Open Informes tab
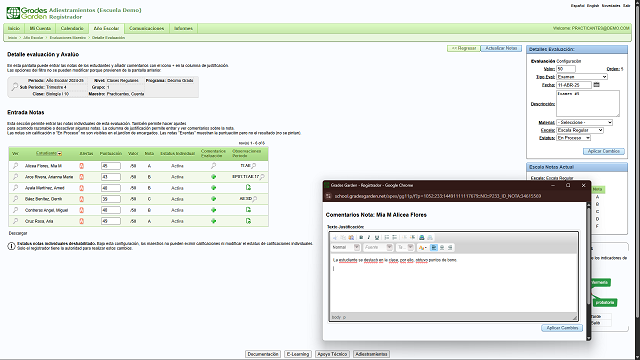Image resolution: width=640 pixels, height=360 pixels. (183, 28)
